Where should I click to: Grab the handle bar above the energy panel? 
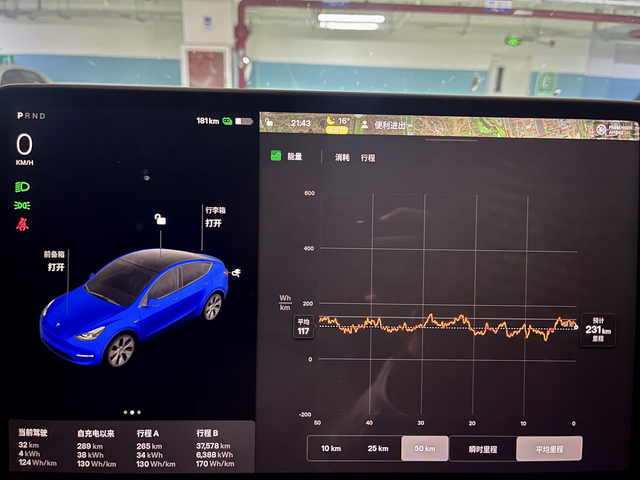click(x=451, y=140)
